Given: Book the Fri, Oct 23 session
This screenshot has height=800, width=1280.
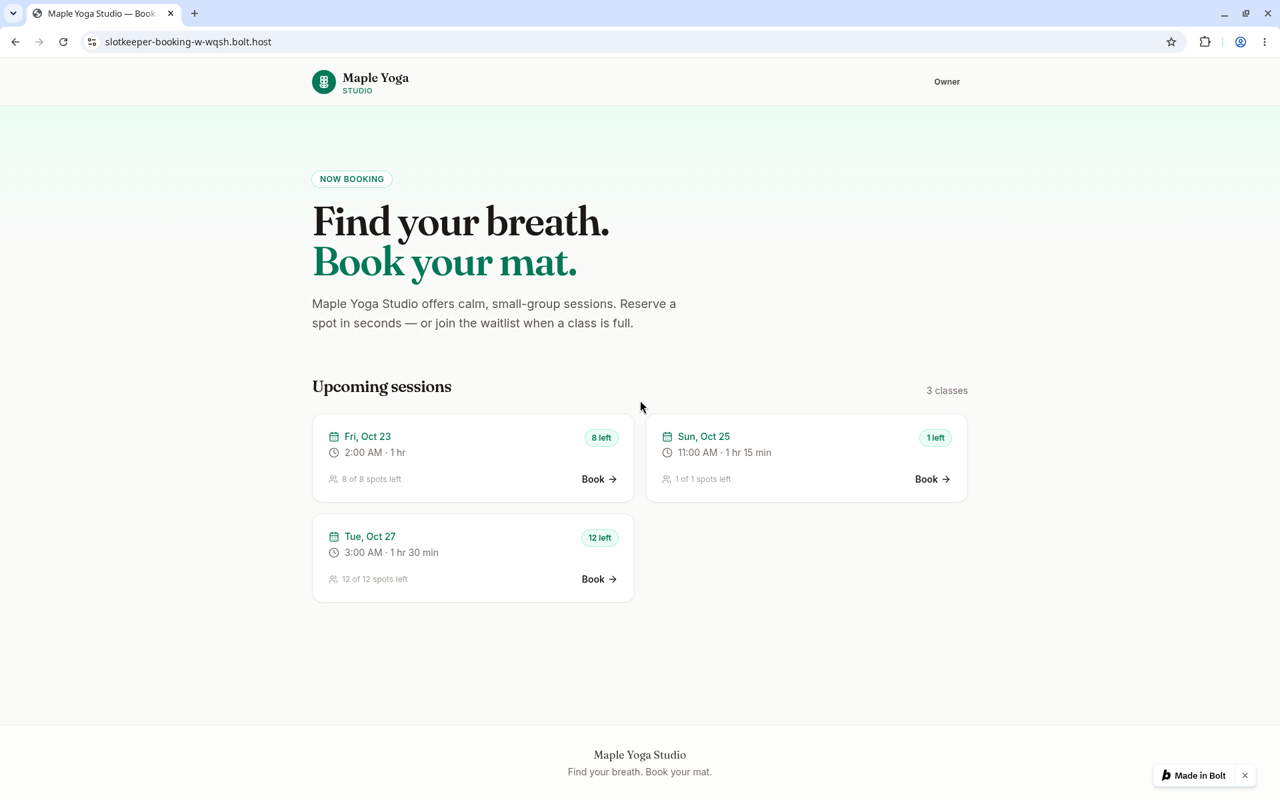Looking at the screenshot, I should [599, 479].
